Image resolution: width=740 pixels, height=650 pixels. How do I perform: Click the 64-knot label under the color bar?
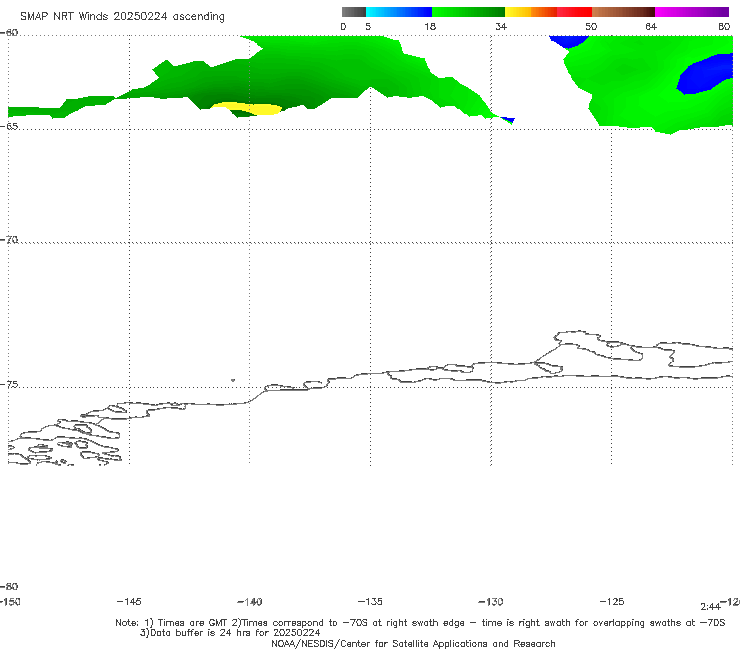(651, 27)
